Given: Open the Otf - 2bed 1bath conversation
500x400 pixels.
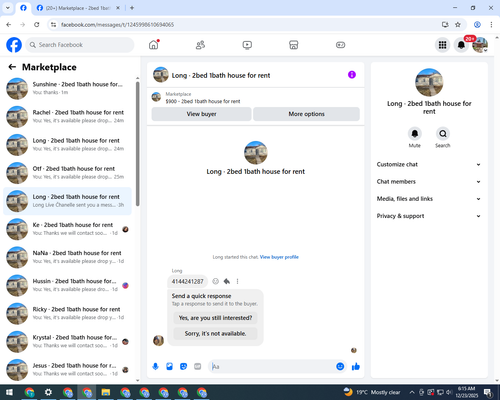Looking at the screenshot, I should coord(68,173).
